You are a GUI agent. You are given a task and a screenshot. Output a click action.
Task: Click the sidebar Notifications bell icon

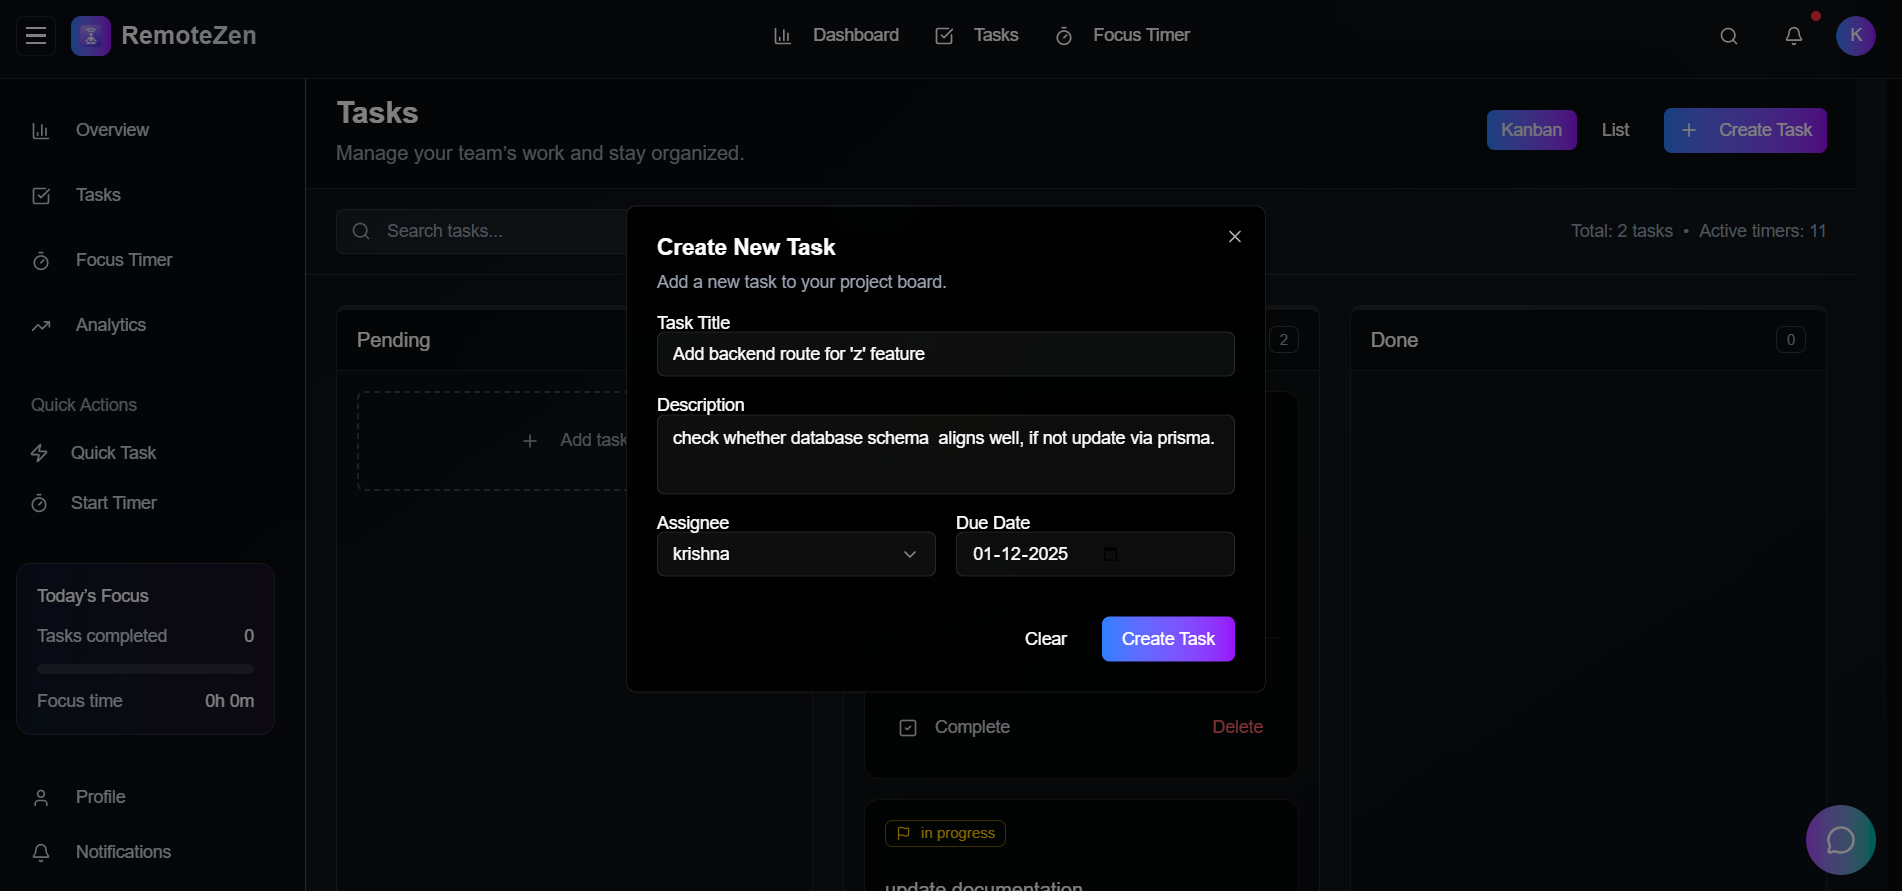[41, 853]
